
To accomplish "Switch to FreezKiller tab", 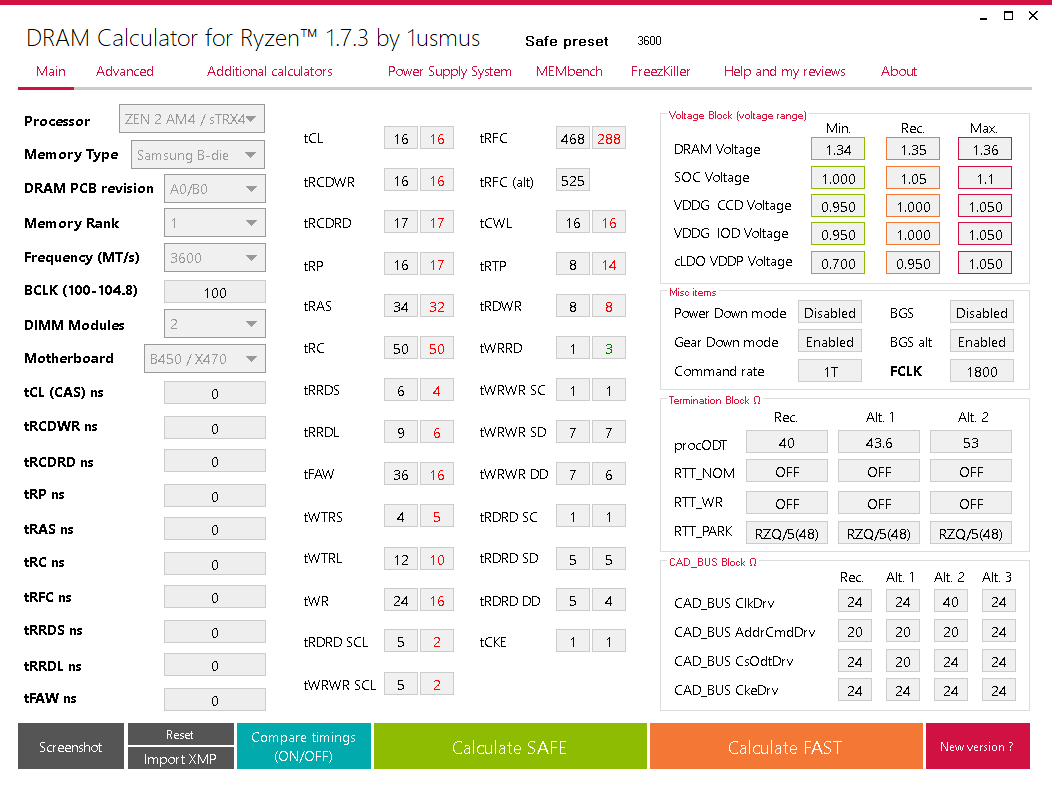I will click(x=660, y=71).
